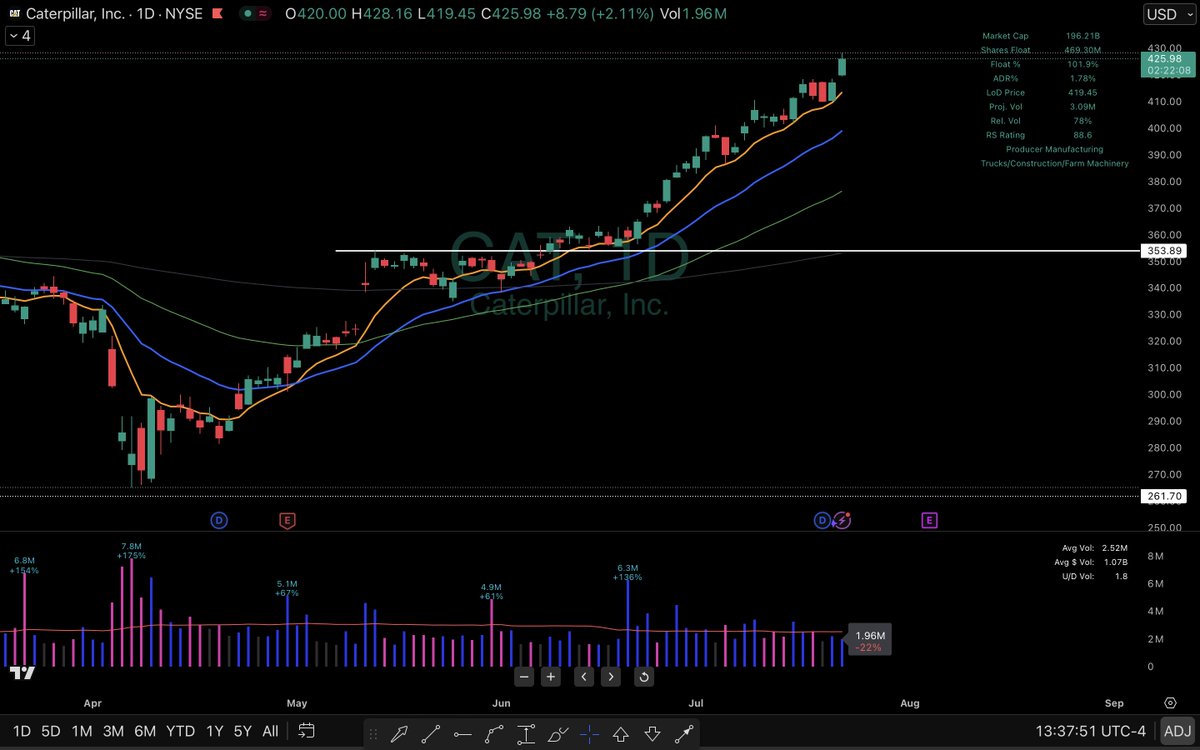Select the horizontal ray tool
This screenshot has height=750, width=1200.
462,733
